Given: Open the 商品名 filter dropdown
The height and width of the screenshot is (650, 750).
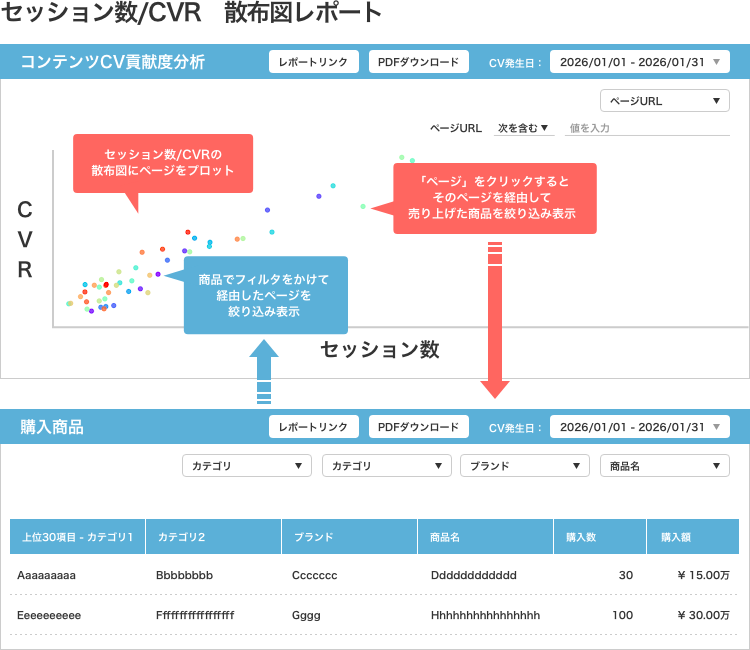Looking at the screenshot, I should pyautogui.click(x=665, y=466).
